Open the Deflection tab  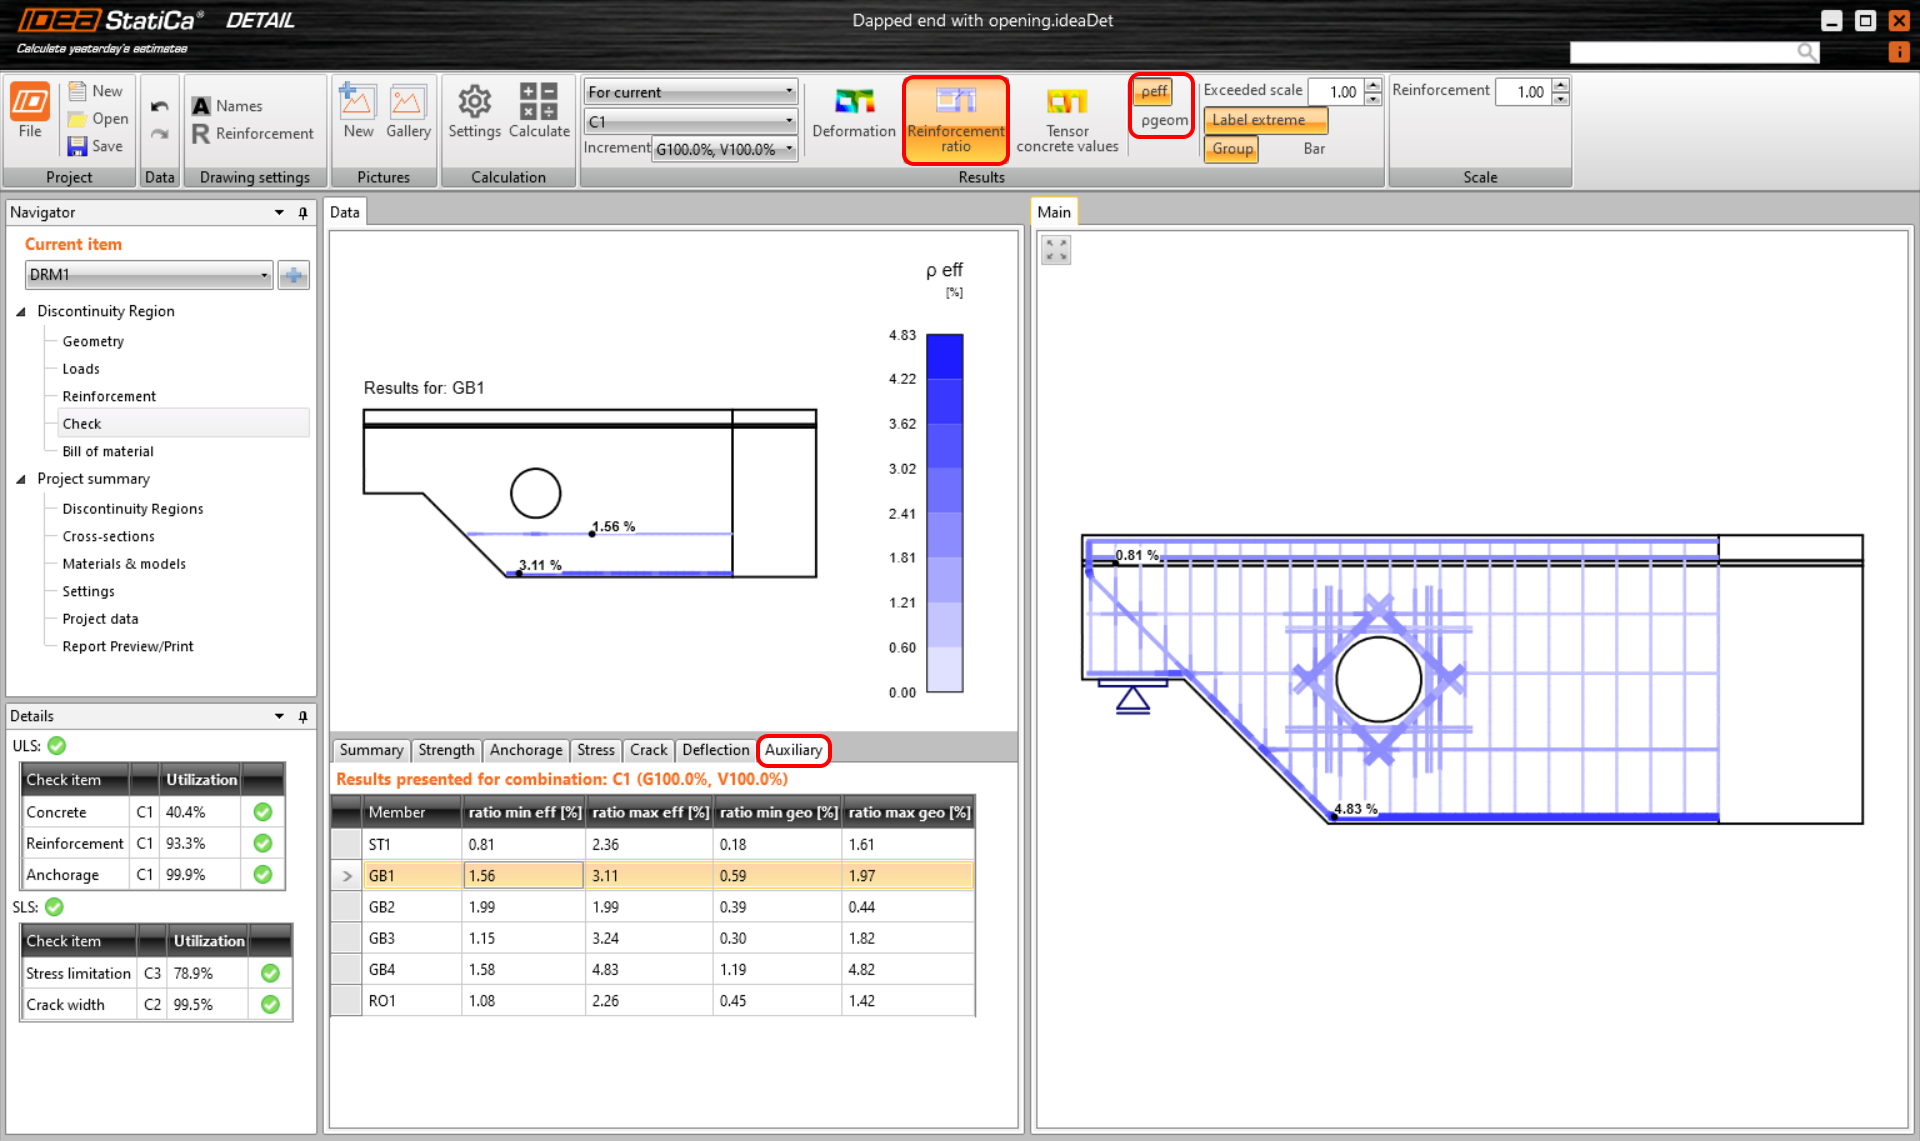(x=715, y=750)
